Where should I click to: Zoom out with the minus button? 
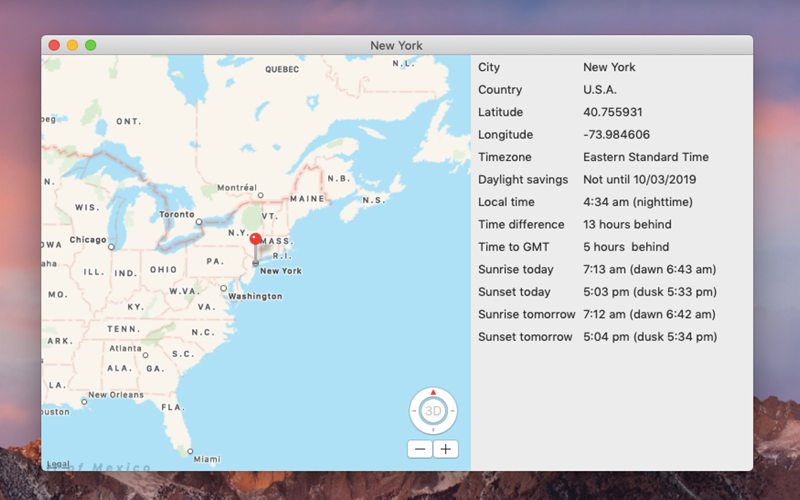pos(420,449)
